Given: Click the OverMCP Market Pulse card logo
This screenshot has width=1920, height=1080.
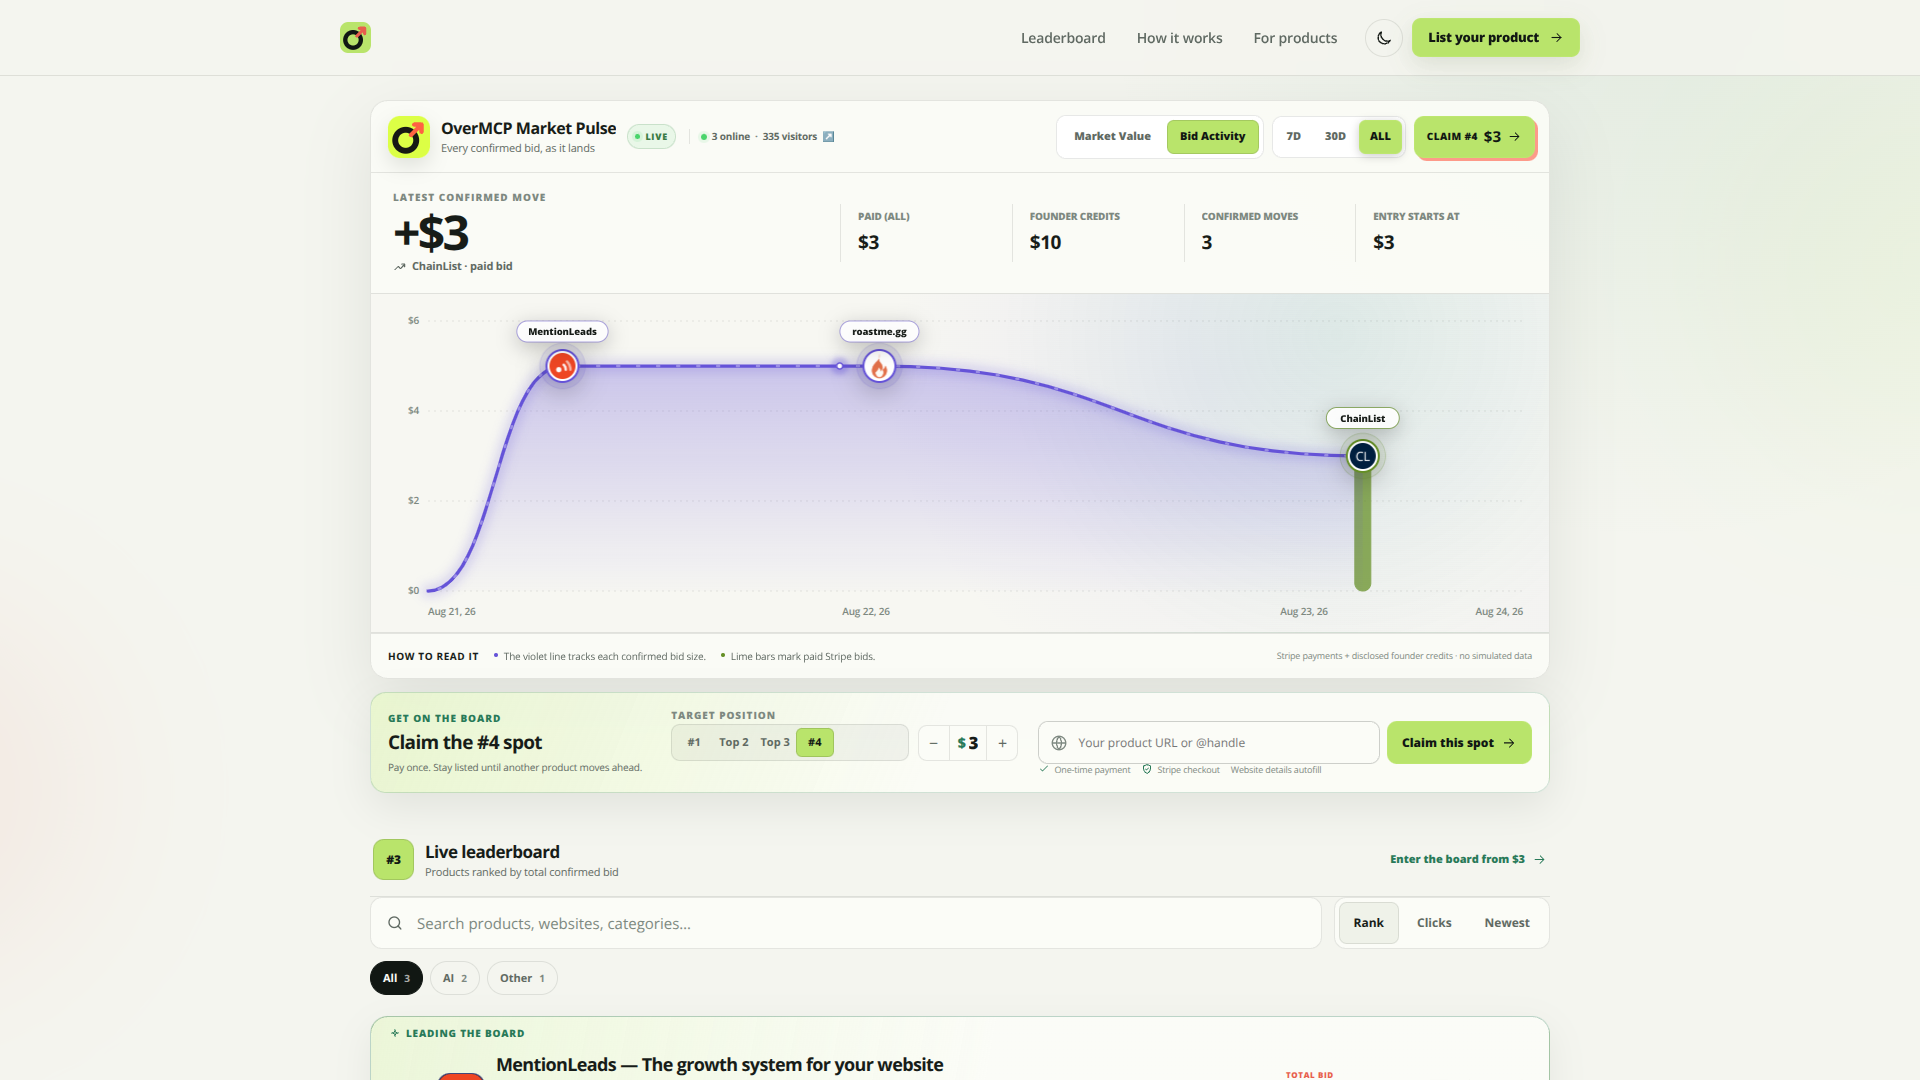Looking at the screenshot, I should coord(409,137).
